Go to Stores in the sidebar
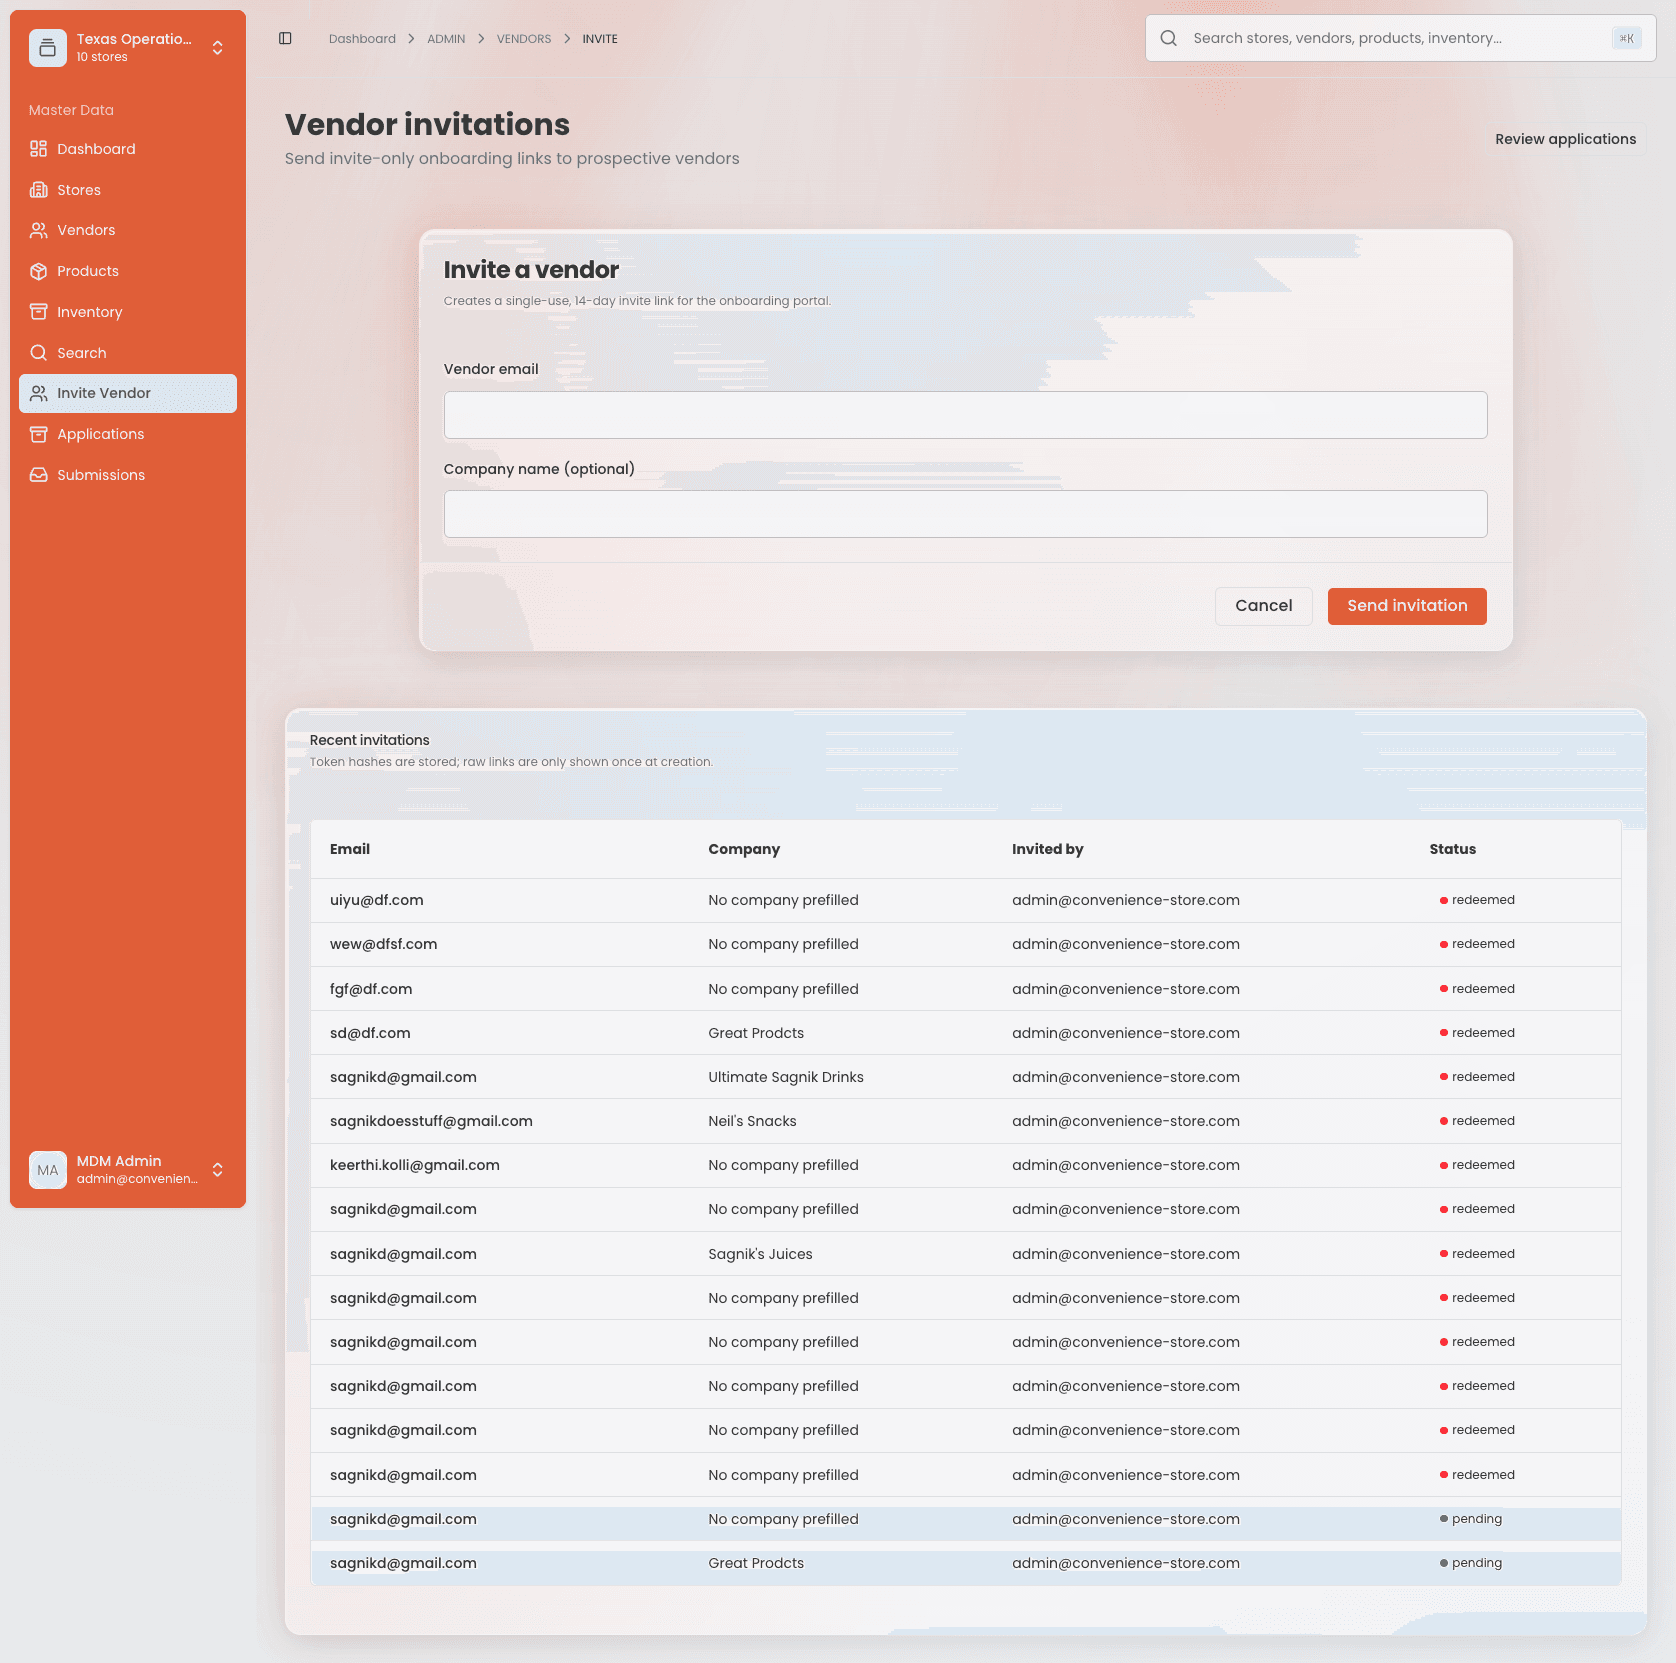The width and height of the screenshot is (1676, 1663). [128, 190]
